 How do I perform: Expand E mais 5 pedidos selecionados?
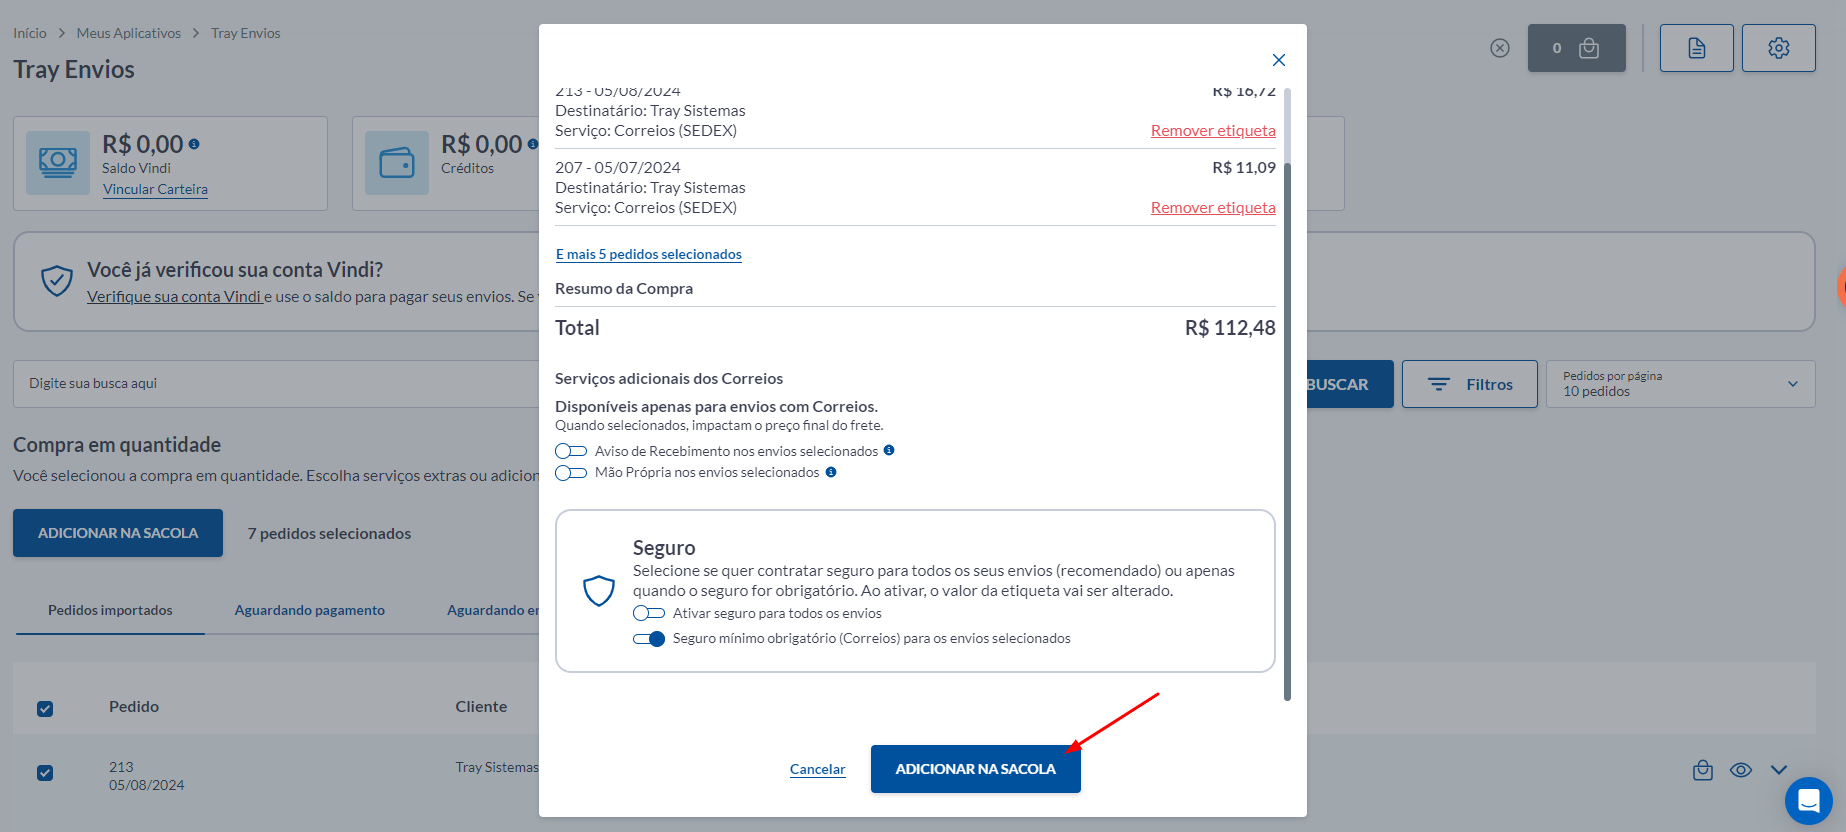(648, 254)
